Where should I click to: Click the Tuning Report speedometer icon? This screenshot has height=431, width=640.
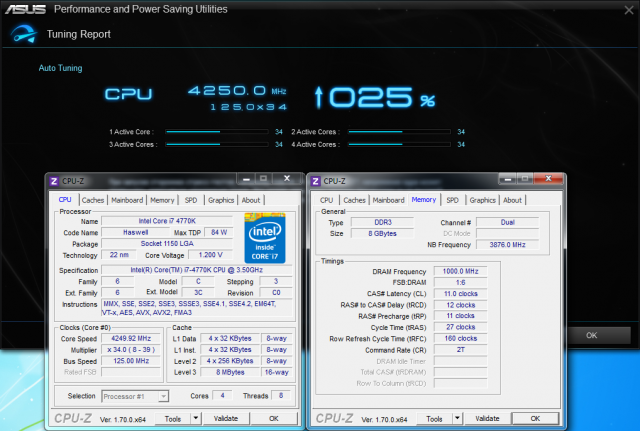coord(24,34)
